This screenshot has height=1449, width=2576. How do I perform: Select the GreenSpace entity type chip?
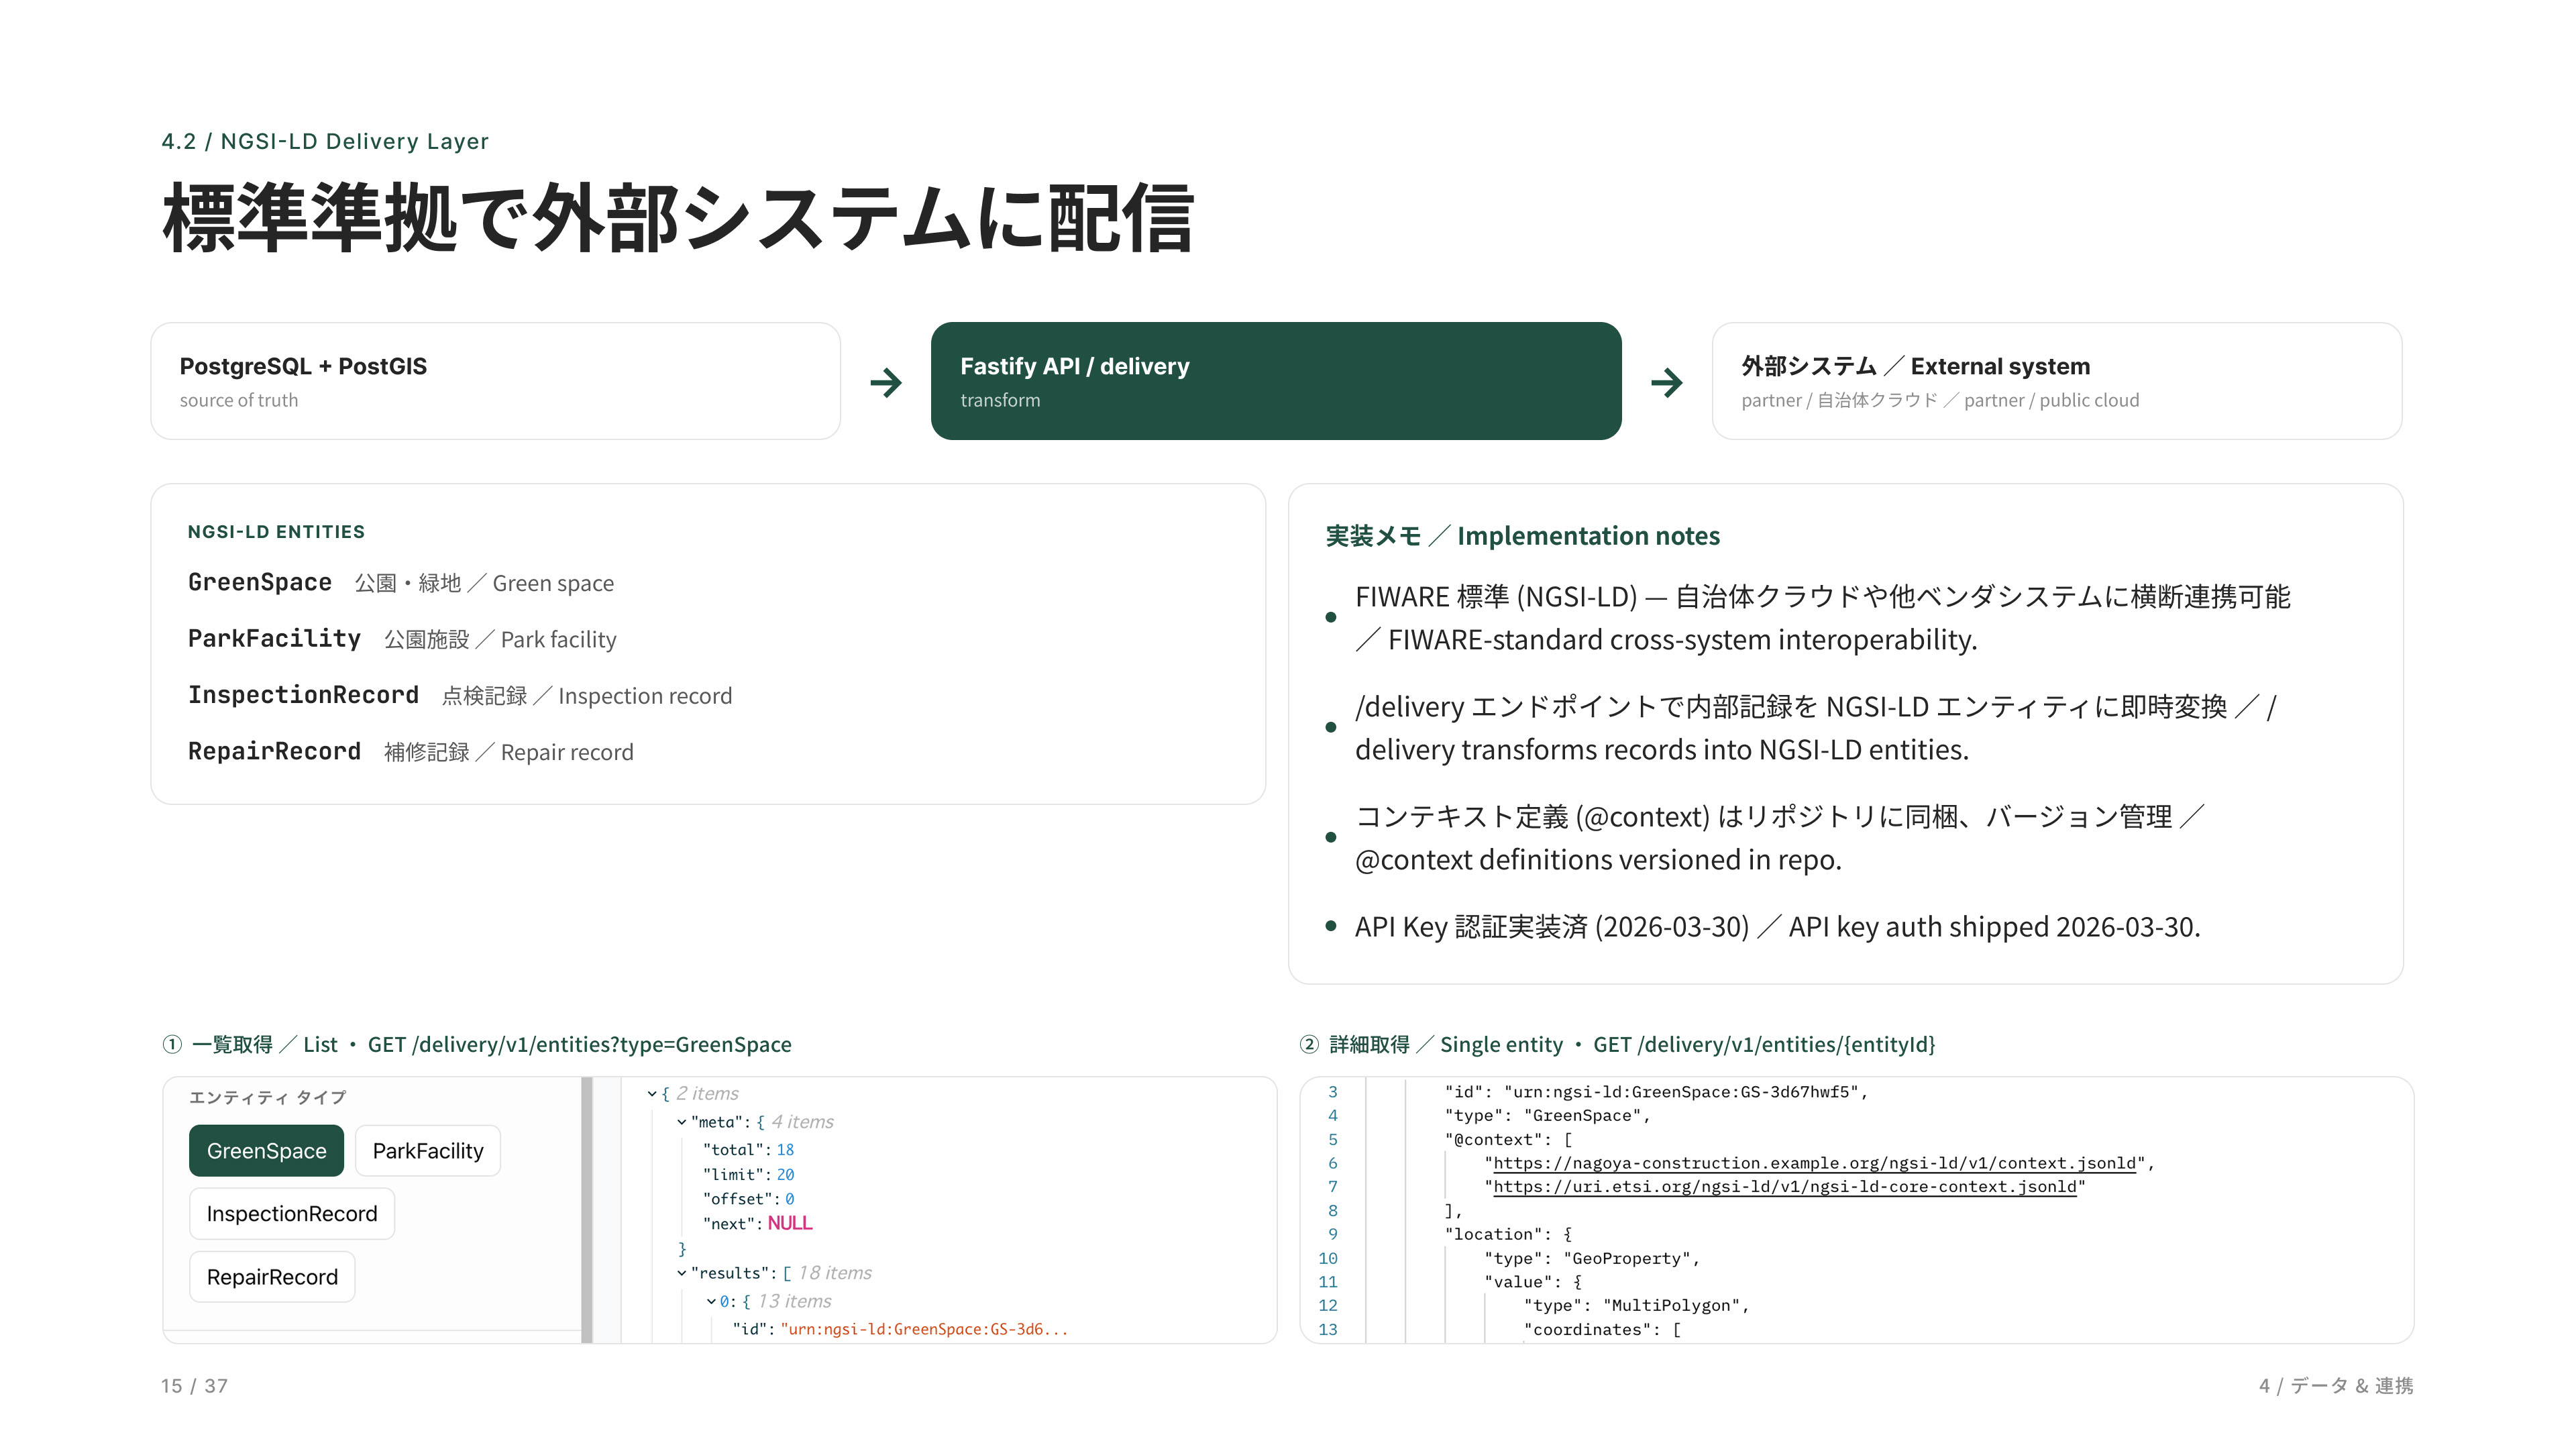(266, 1150)
